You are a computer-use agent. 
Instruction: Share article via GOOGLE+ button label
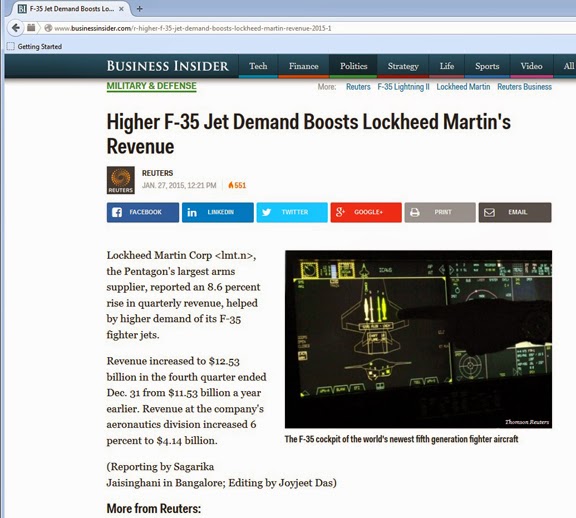(368, 212)
